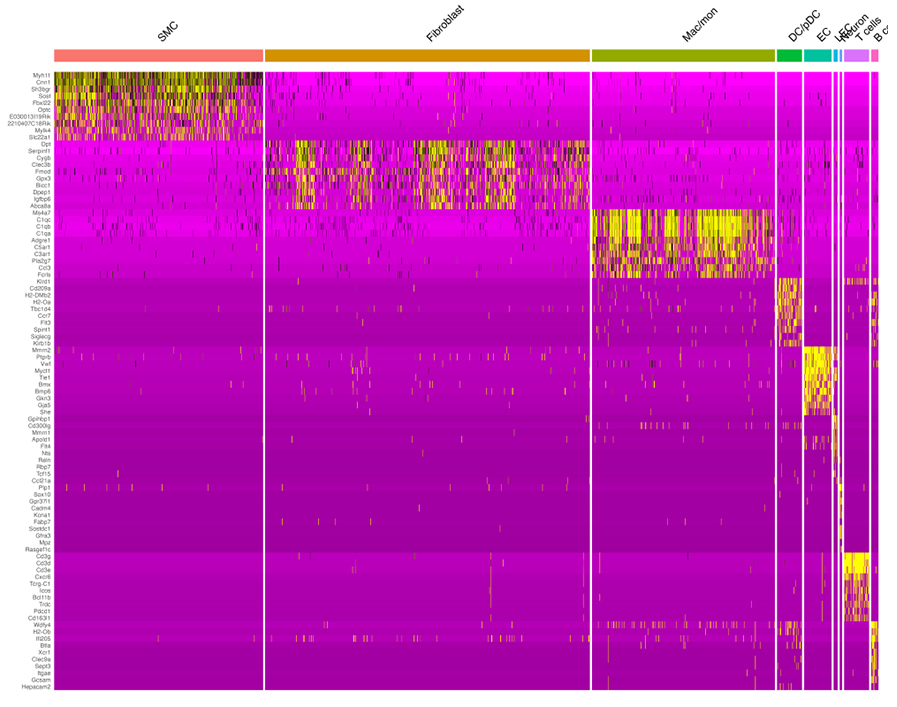Click the Cd209a gene row label
Image resolution: width=897 pixels, height=707 pixels.
39,289
